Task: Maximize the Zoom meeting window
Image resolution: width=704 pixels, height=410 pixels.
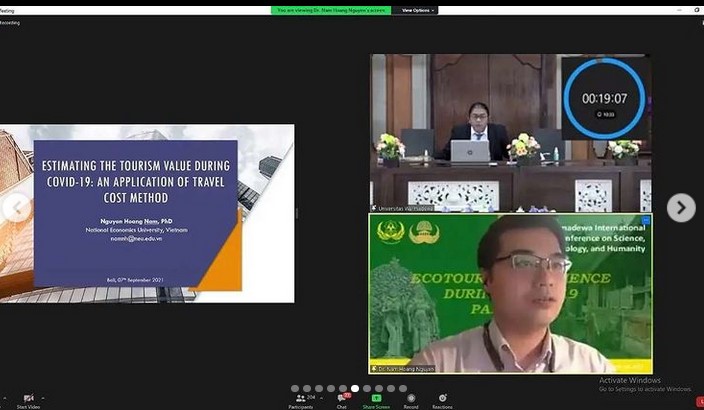Action: coord(697,10)
